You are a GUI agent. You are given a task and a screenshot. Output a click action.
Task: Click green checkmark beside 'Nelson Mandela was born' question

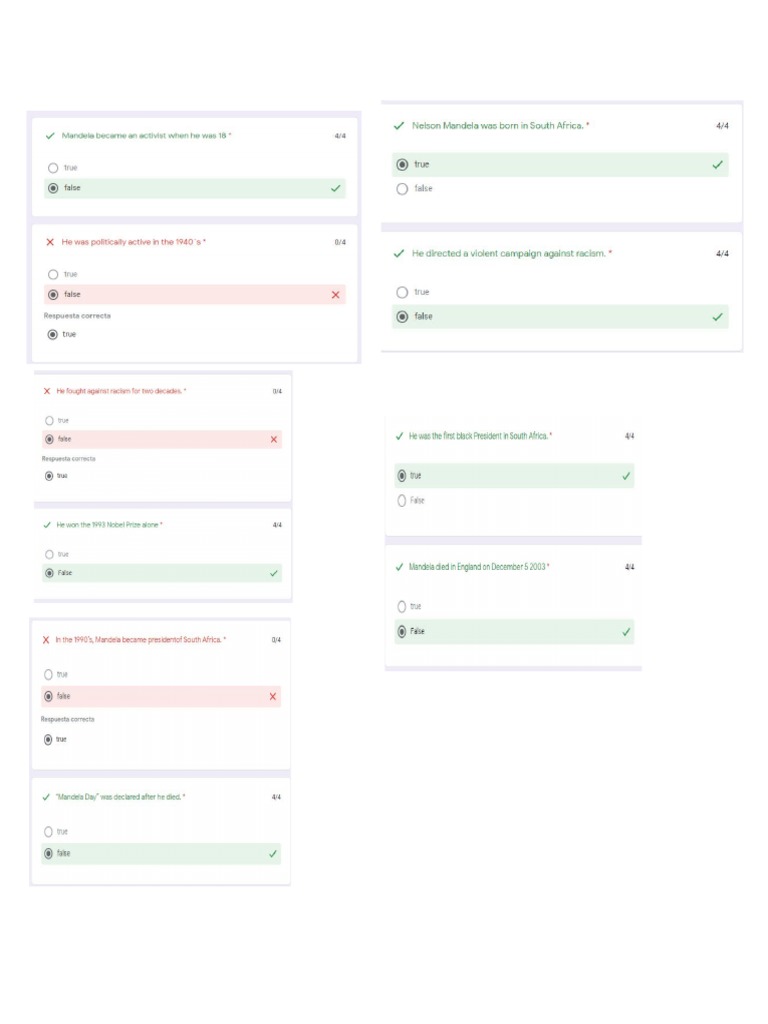tap(399, 126)
